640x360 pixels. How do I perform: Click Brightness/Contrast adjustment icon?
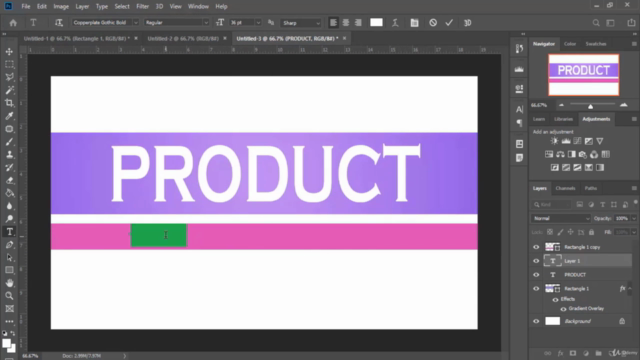(554, 141)
